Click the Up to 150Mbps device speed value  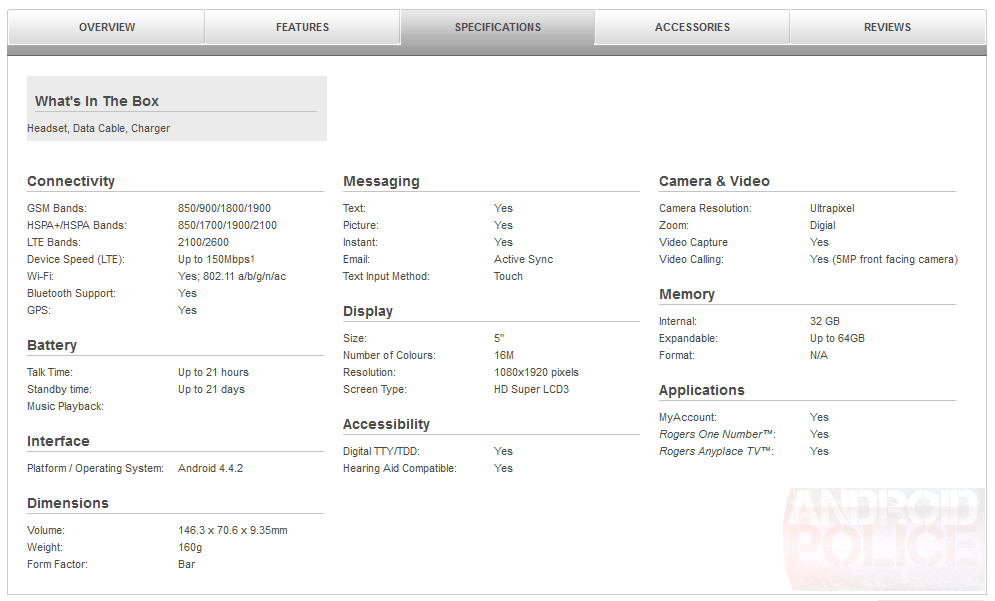tap(215, 258)
